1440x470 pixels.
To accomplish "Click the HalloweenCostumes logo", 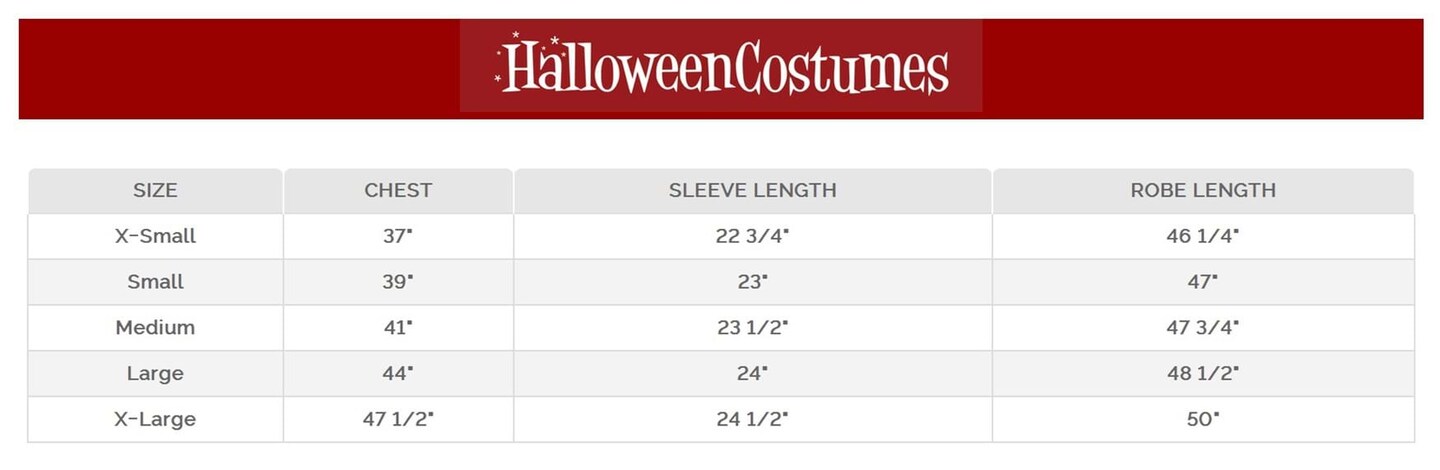I will (x=721, y=66).
